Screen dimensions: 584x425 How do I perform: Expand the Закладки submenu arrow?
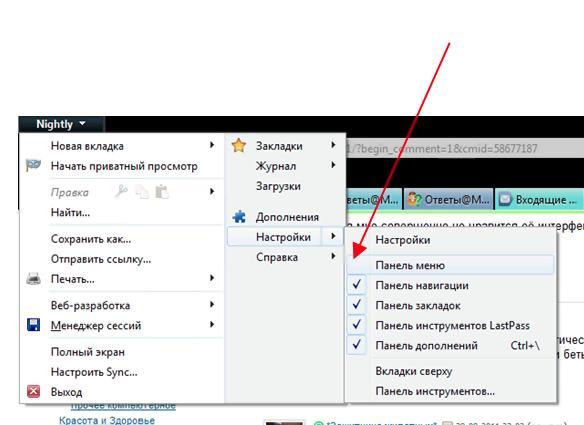pos(333,145)
